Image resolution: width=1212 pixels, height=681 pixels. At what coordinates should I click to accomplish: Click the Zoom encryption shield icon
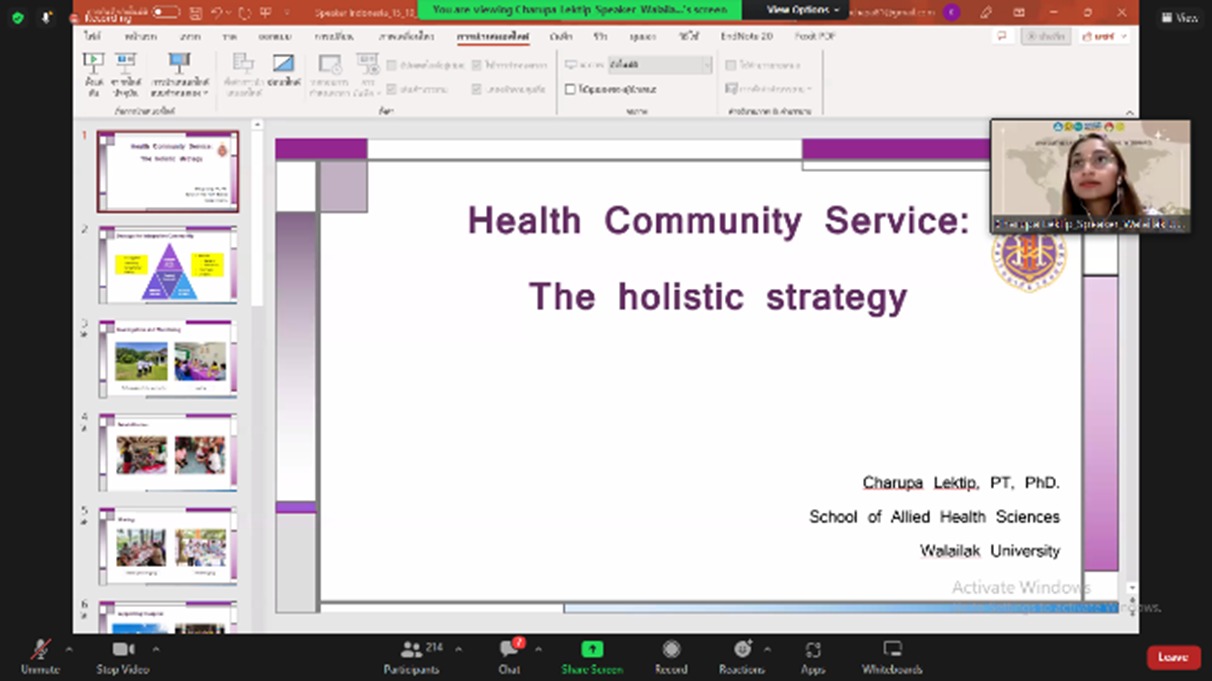click(18, 18)
